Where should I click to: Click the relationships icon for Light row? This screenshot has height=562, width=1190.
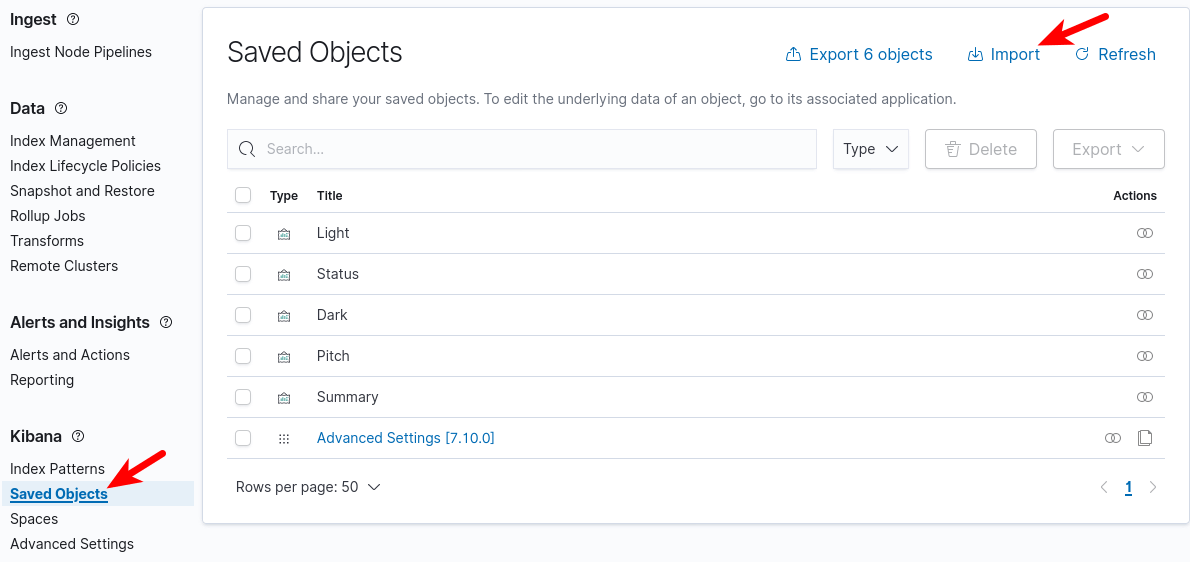[1145, 233]
